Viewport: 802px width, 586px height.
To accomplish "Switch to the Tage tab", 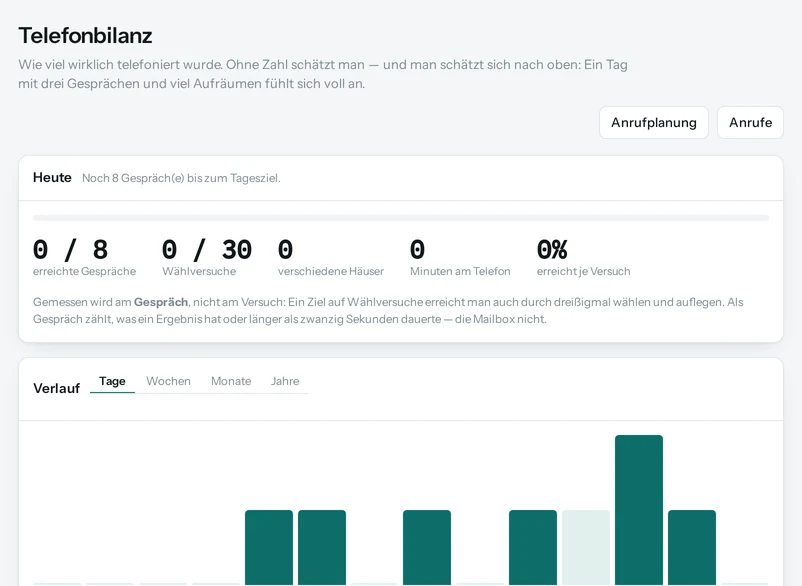I will coord(113,381).
